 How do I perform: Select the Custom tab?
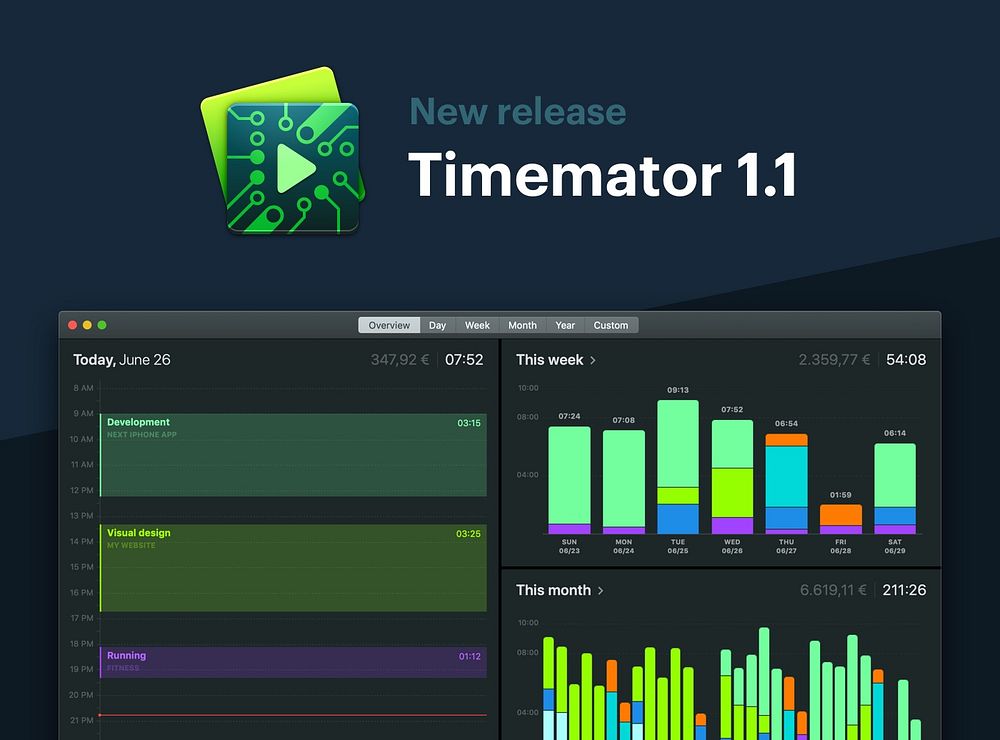tap(611, 325)
